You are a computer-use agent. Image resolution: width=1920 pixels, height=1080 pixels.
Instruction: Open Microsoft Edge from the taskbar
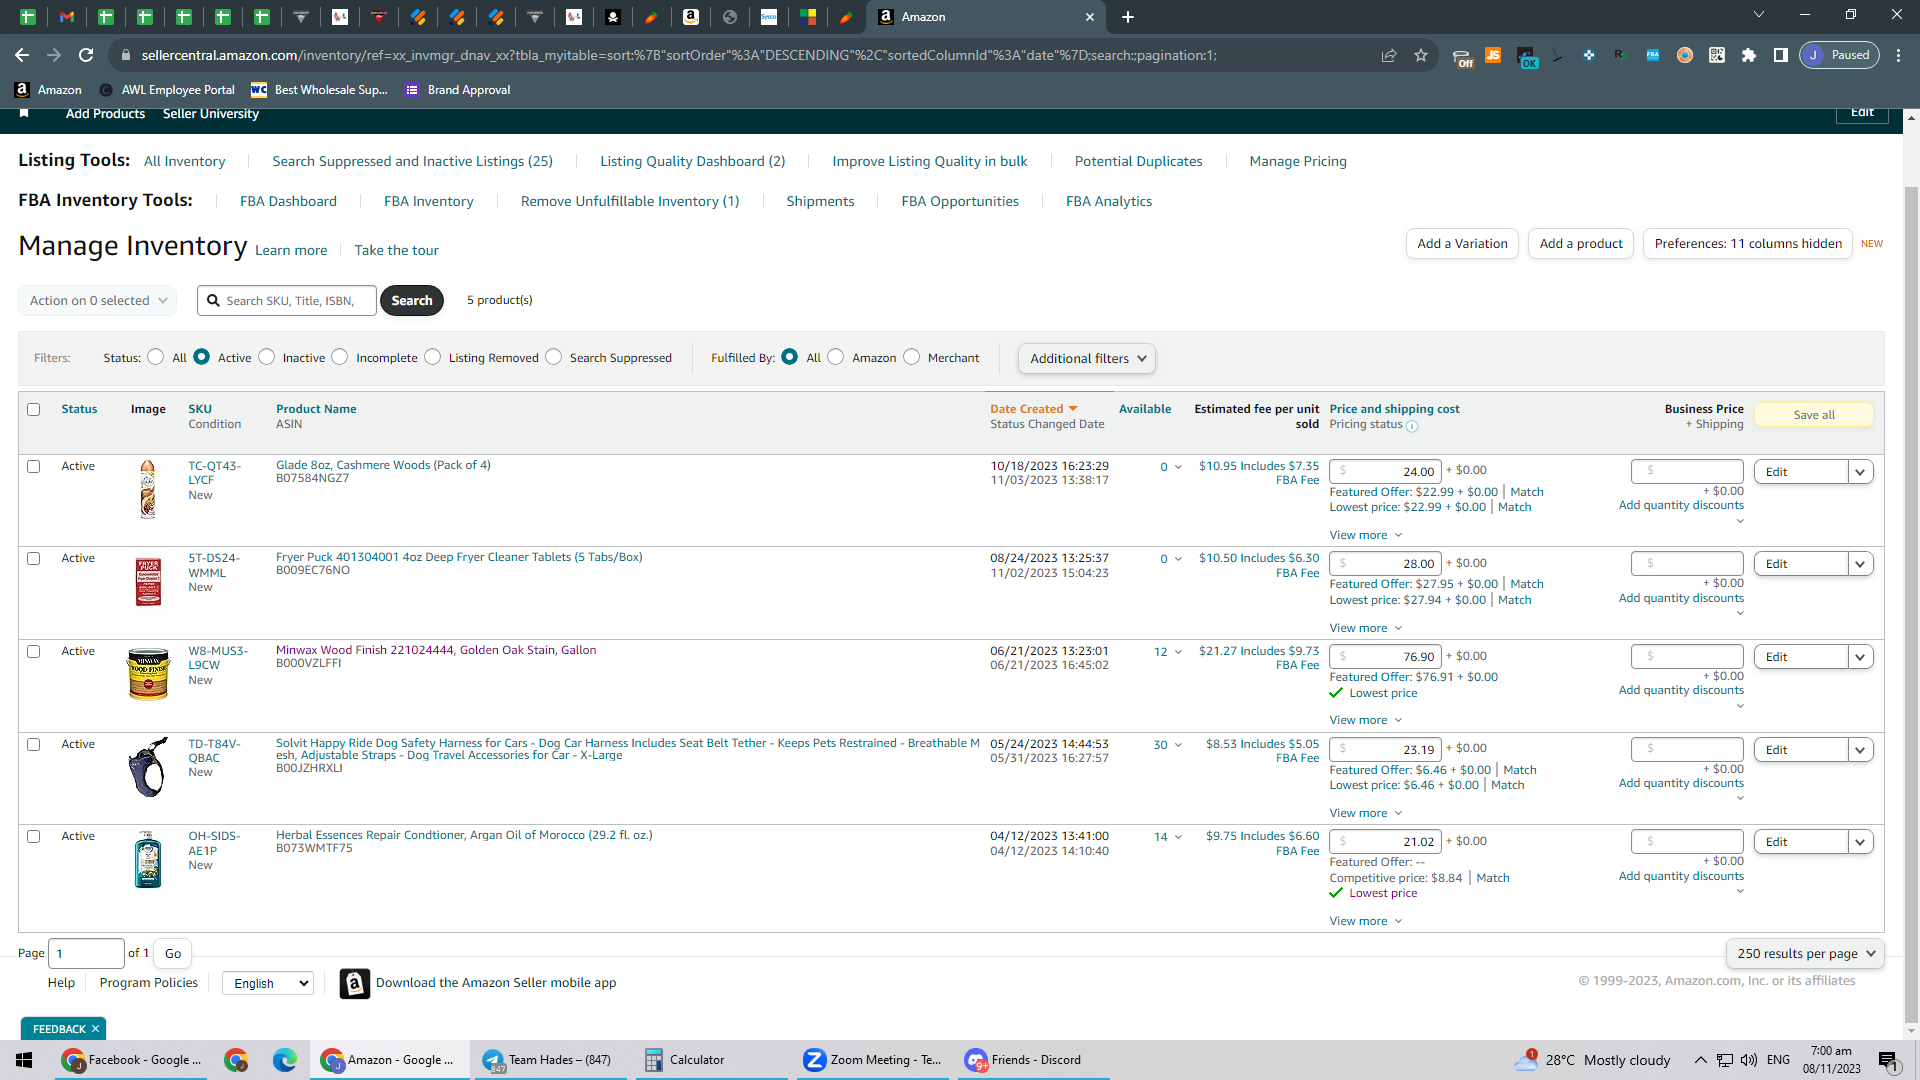[x=285, y=1060]
